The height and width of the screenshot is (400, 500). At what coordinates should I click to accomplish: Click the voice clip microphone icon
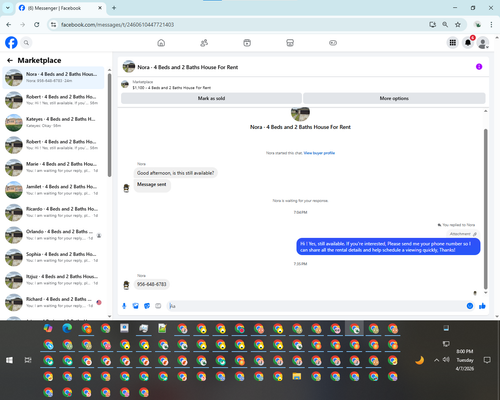[x=124, y=306]
